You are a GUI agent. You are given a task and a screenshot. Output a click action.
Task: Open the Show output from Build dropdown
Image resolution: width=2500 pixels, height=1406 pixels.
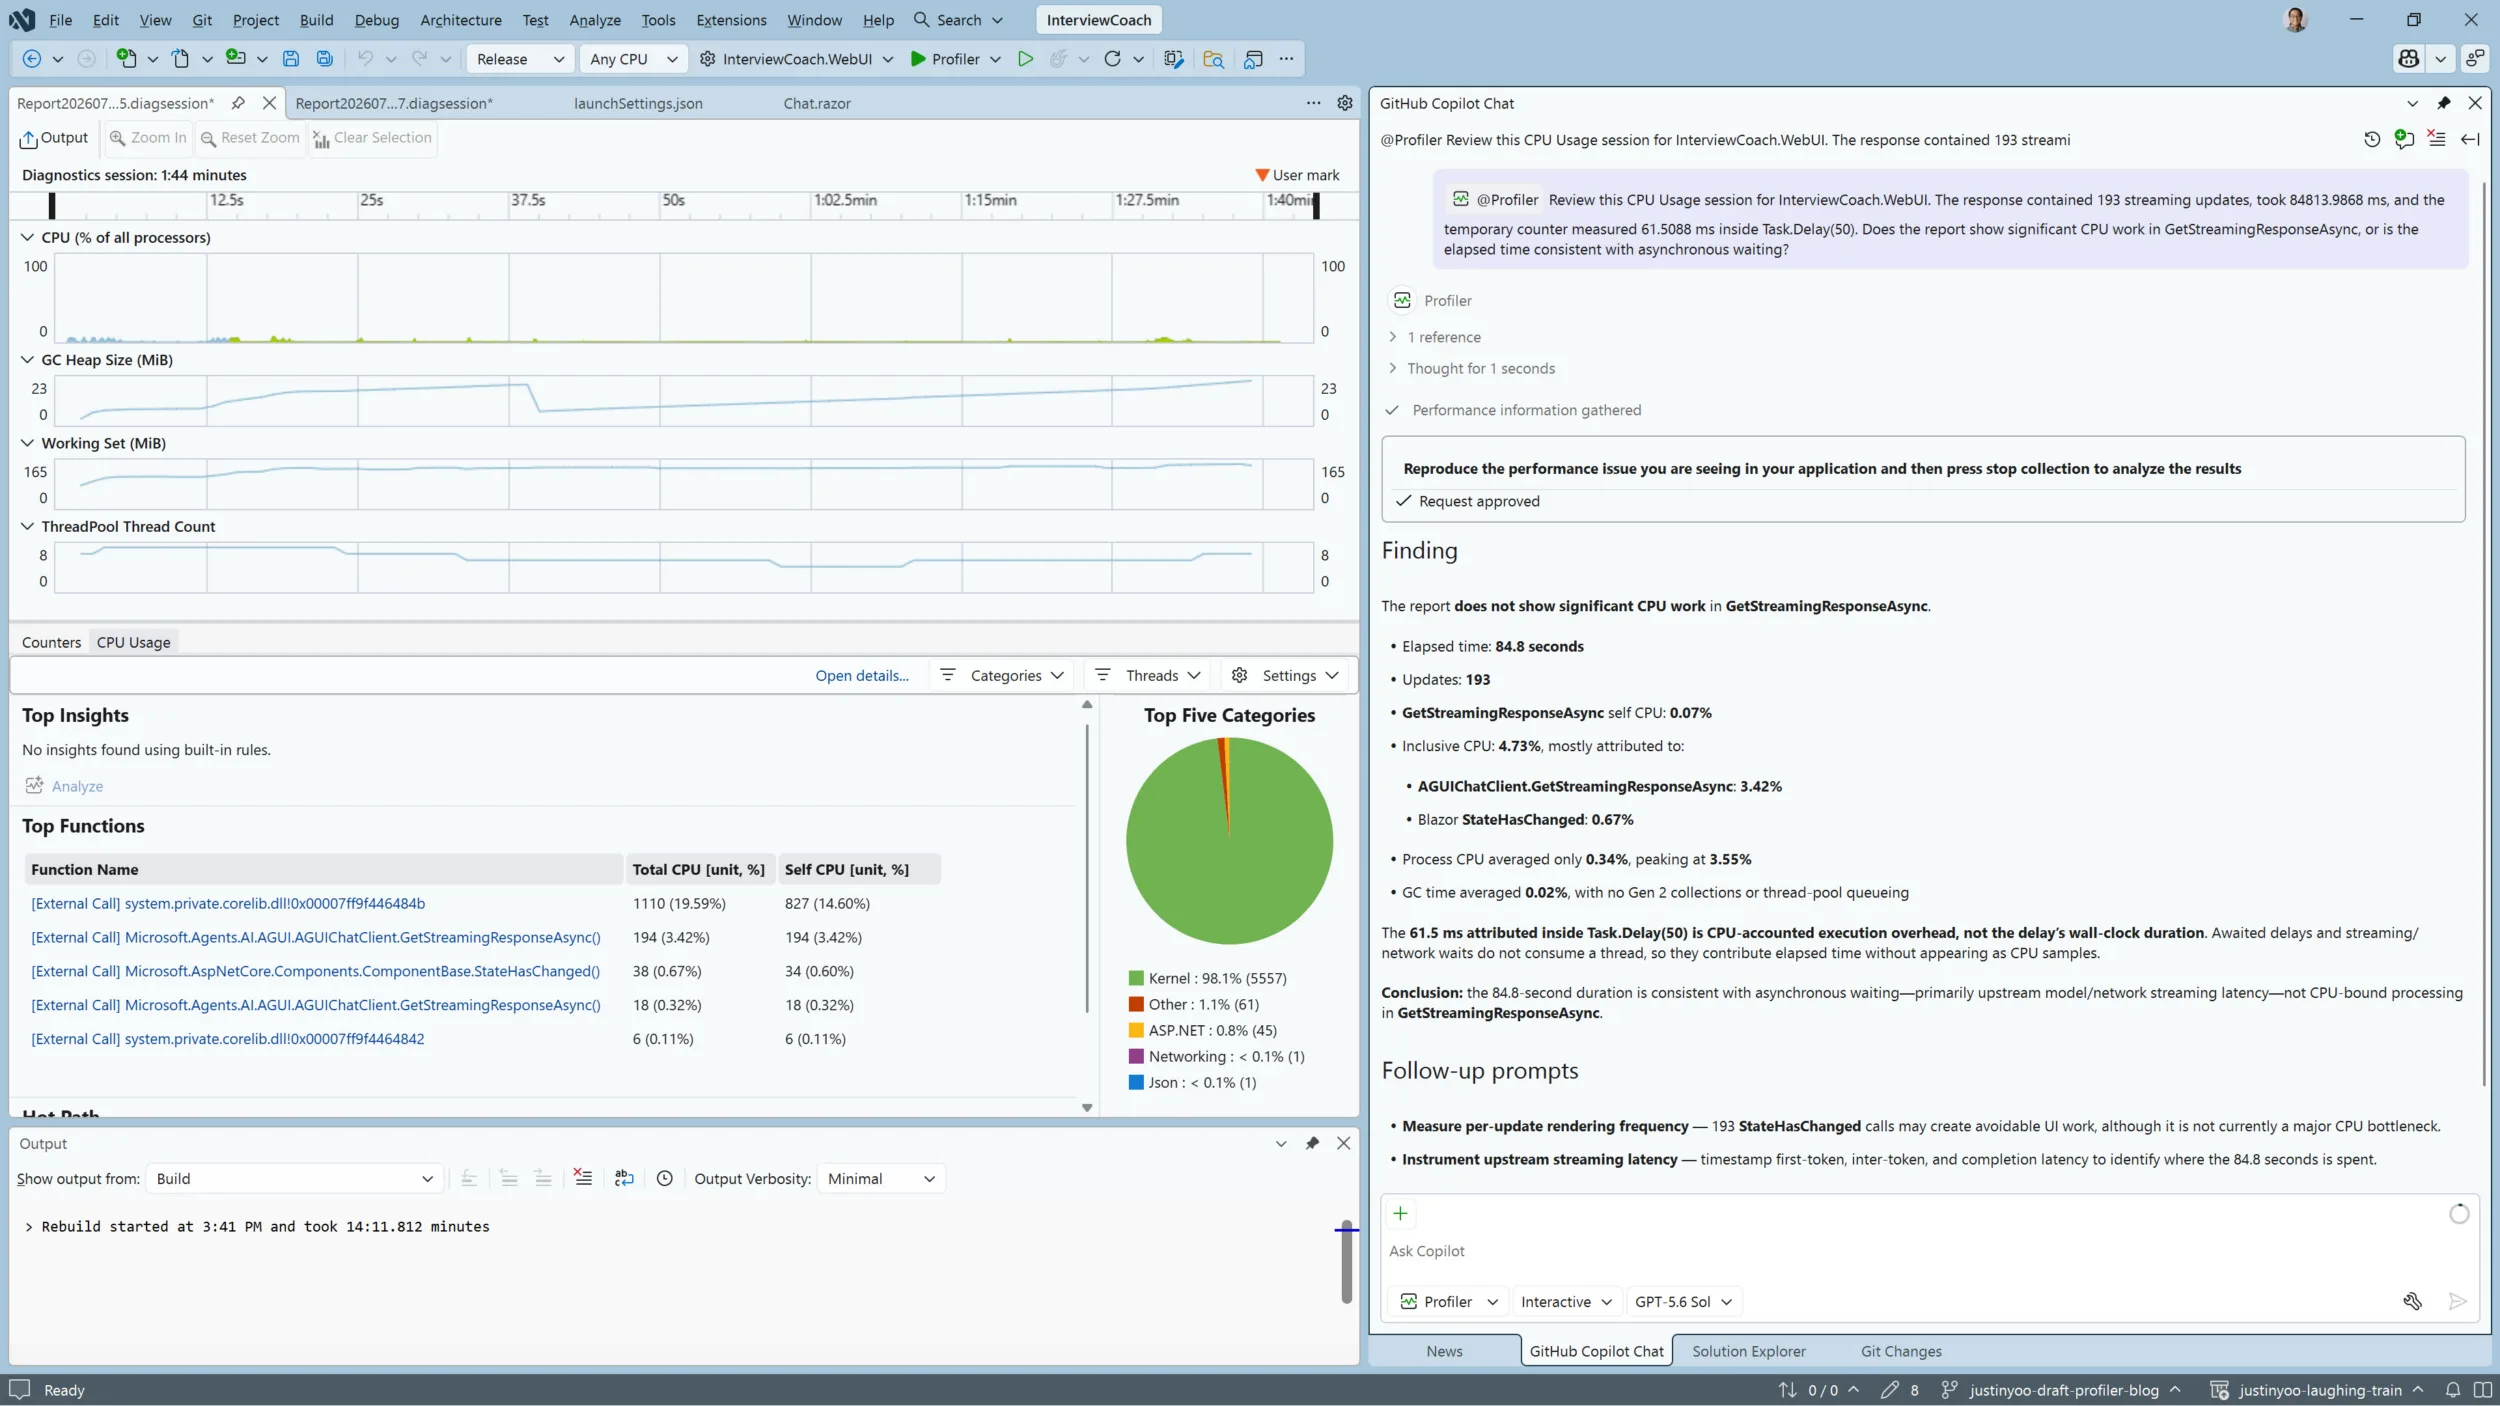click(294, 1178)
